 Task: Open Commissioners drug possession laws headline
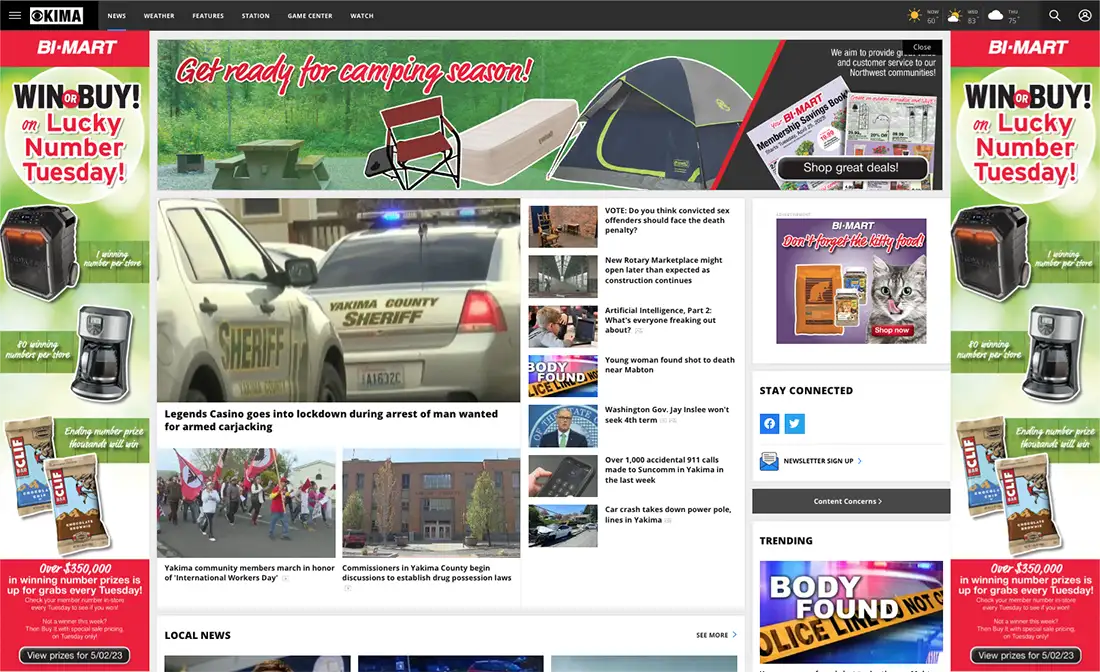tap(427, 572)
